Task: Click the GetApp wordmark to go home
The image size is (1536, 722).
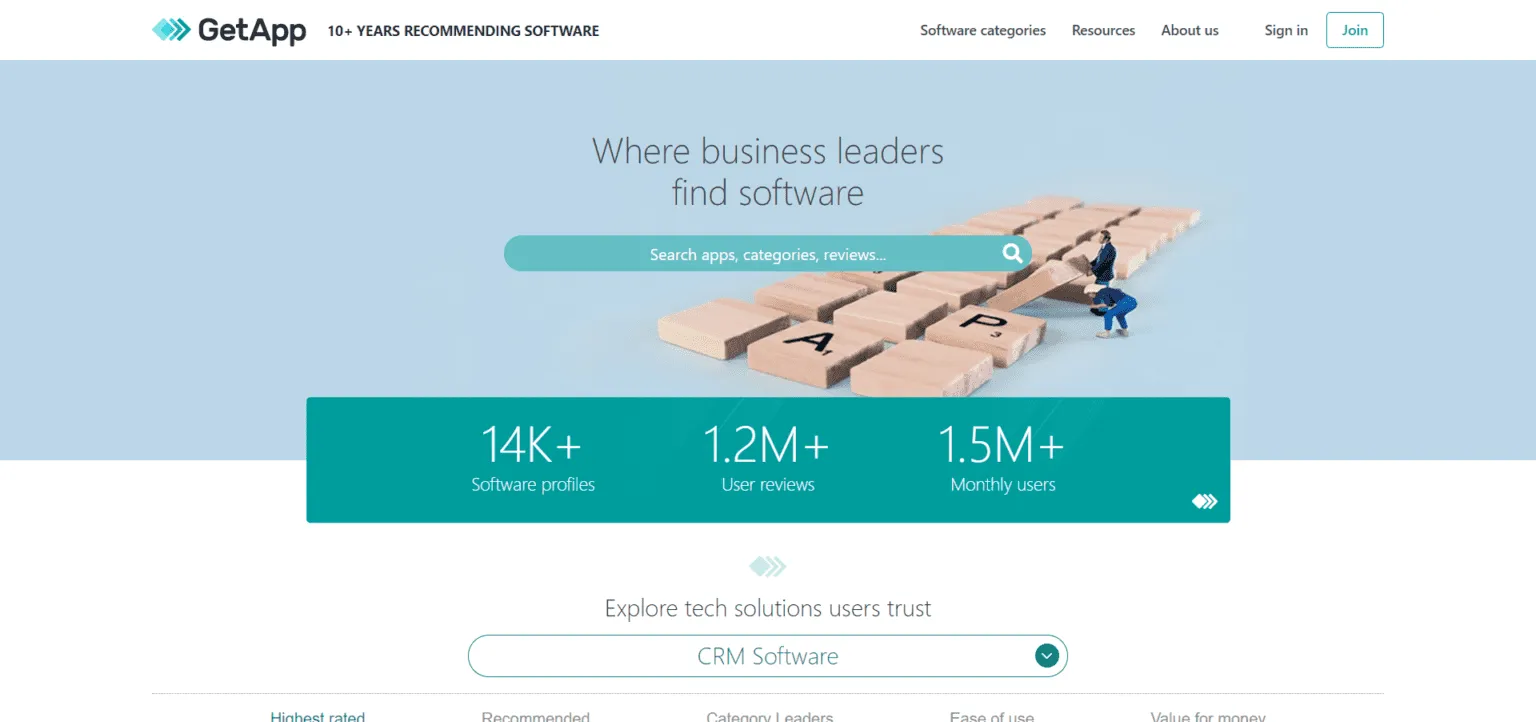Action: [250, 30]
